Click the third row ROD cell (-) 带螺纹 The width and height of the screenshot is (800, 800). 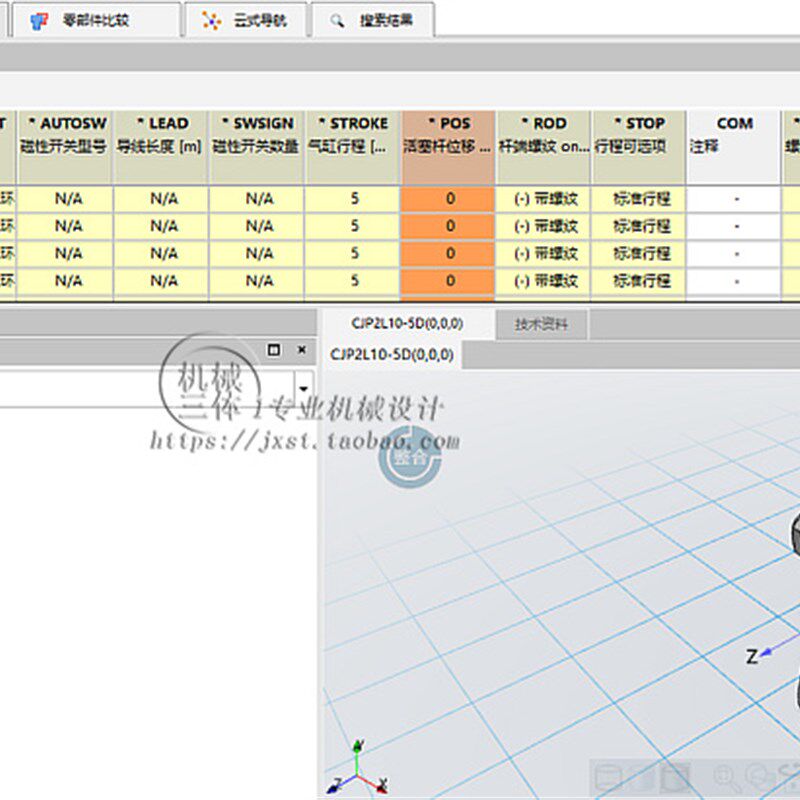544,253
